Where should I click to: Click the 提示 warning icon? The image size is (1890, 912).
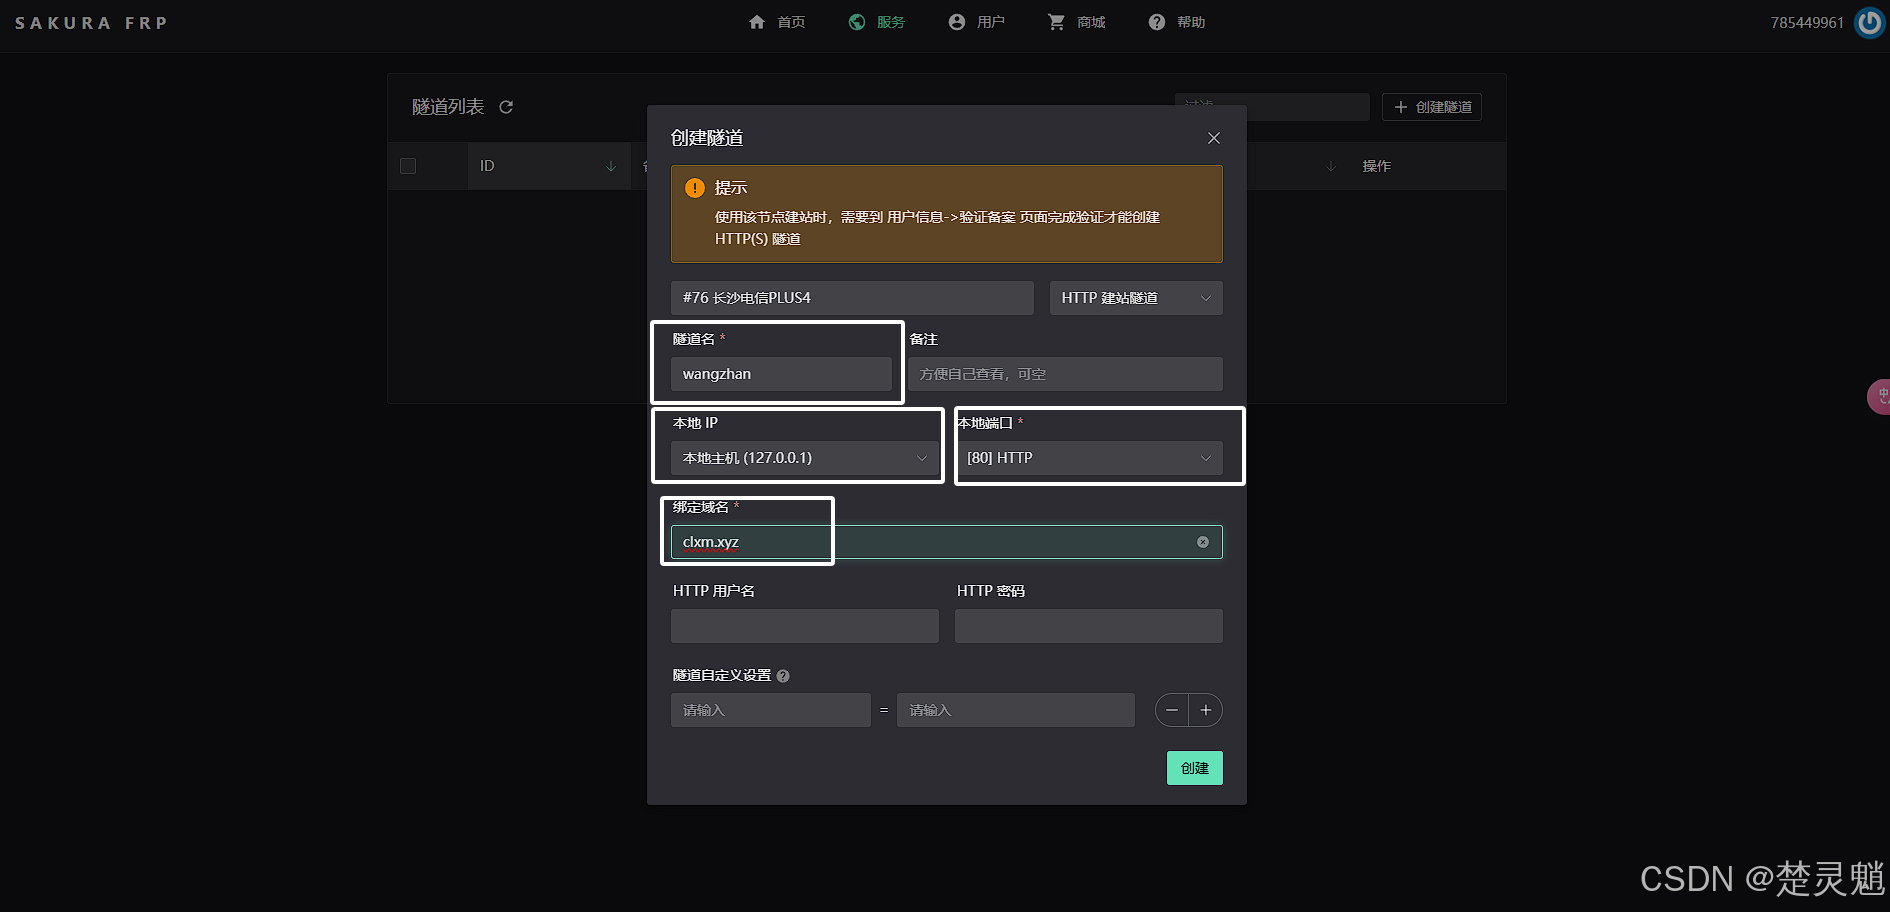tap(695, 188)
